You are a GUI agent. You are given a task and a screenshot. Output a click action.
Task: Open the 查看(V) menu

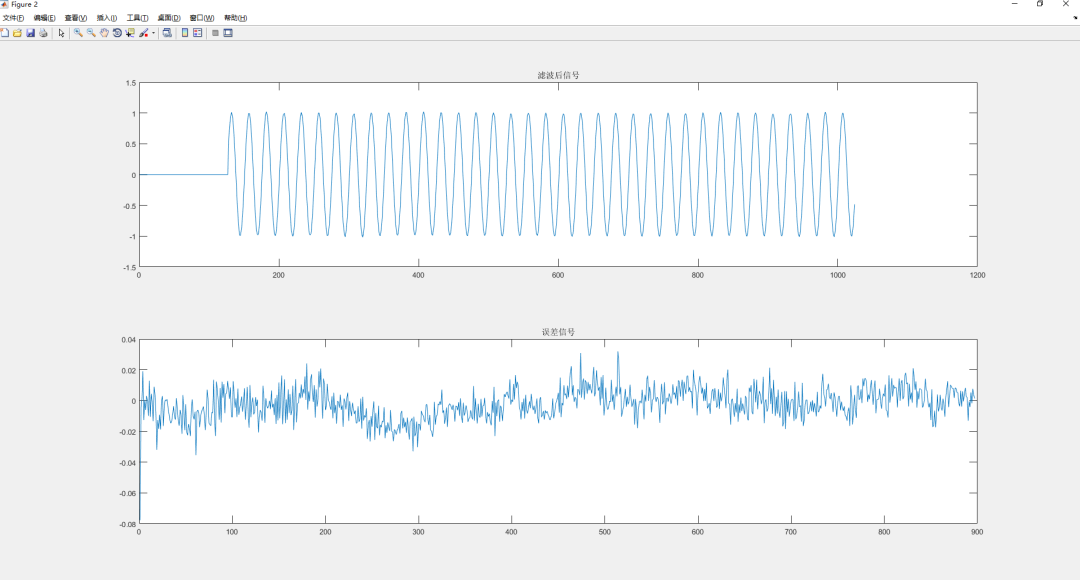tap(76, 18)
